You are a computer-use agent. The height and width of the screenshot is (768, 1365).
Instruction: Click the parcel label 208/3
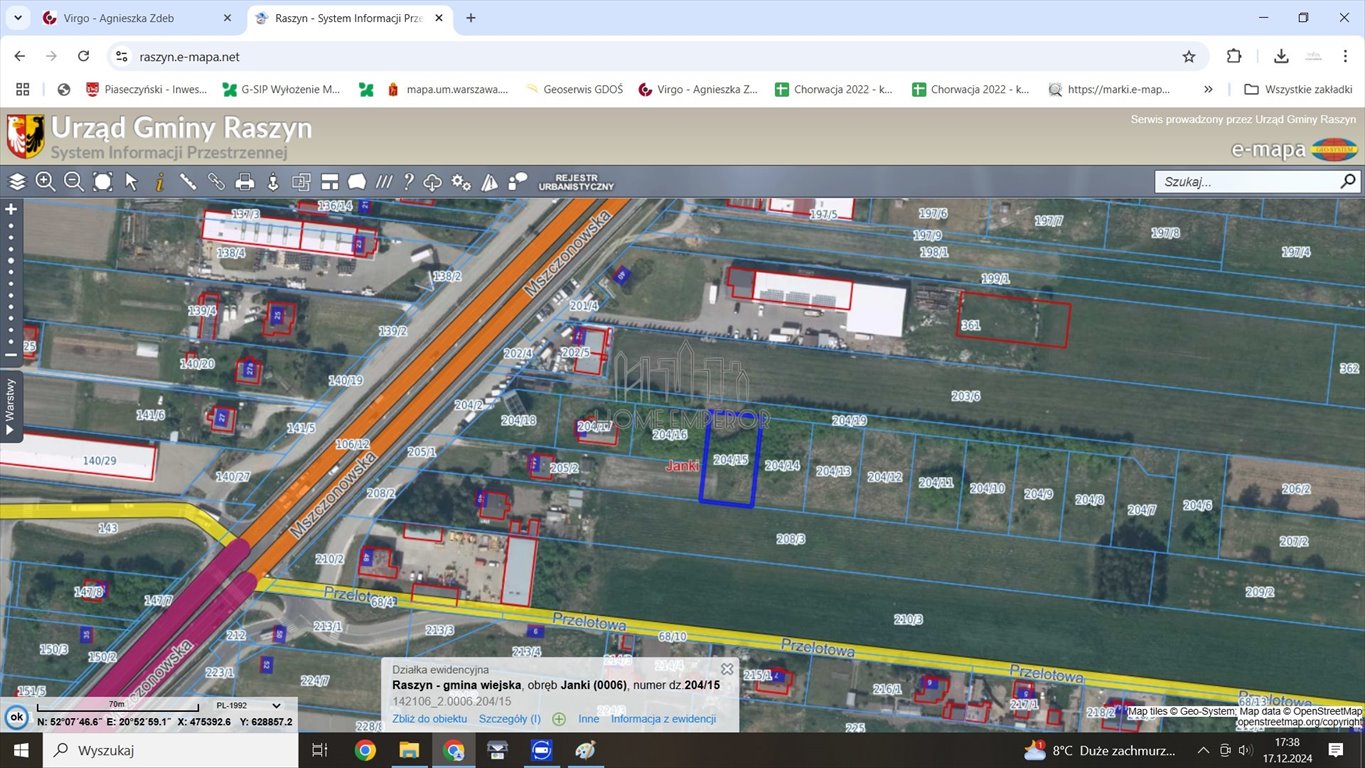[x=790, y=539]
